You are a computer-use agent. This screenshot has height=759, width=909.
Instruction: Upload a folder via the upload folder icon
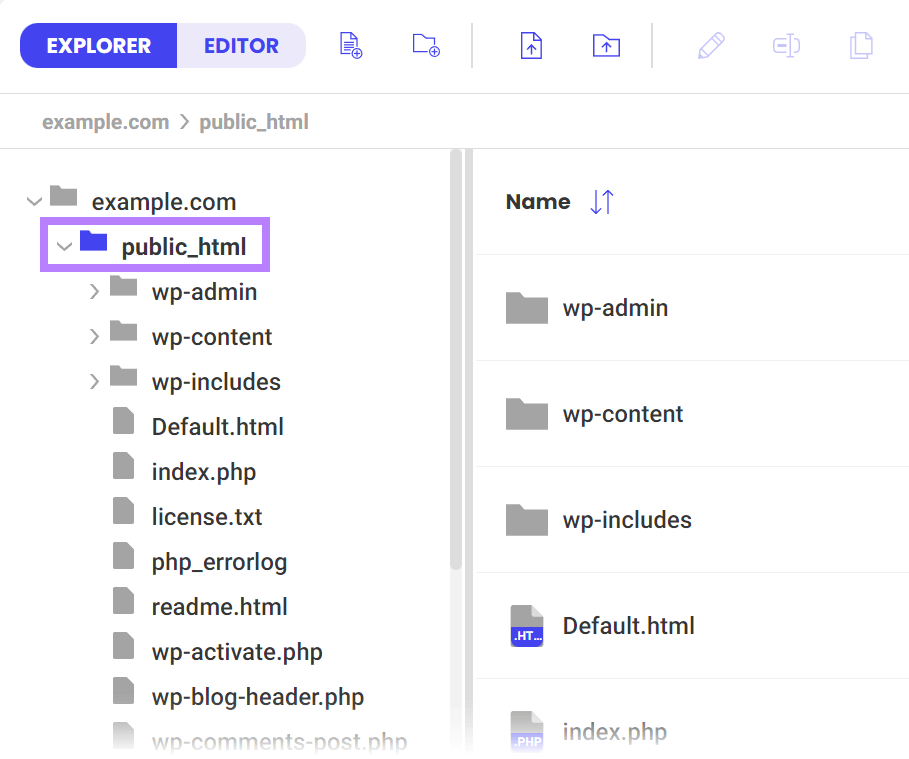click(606, 45)
